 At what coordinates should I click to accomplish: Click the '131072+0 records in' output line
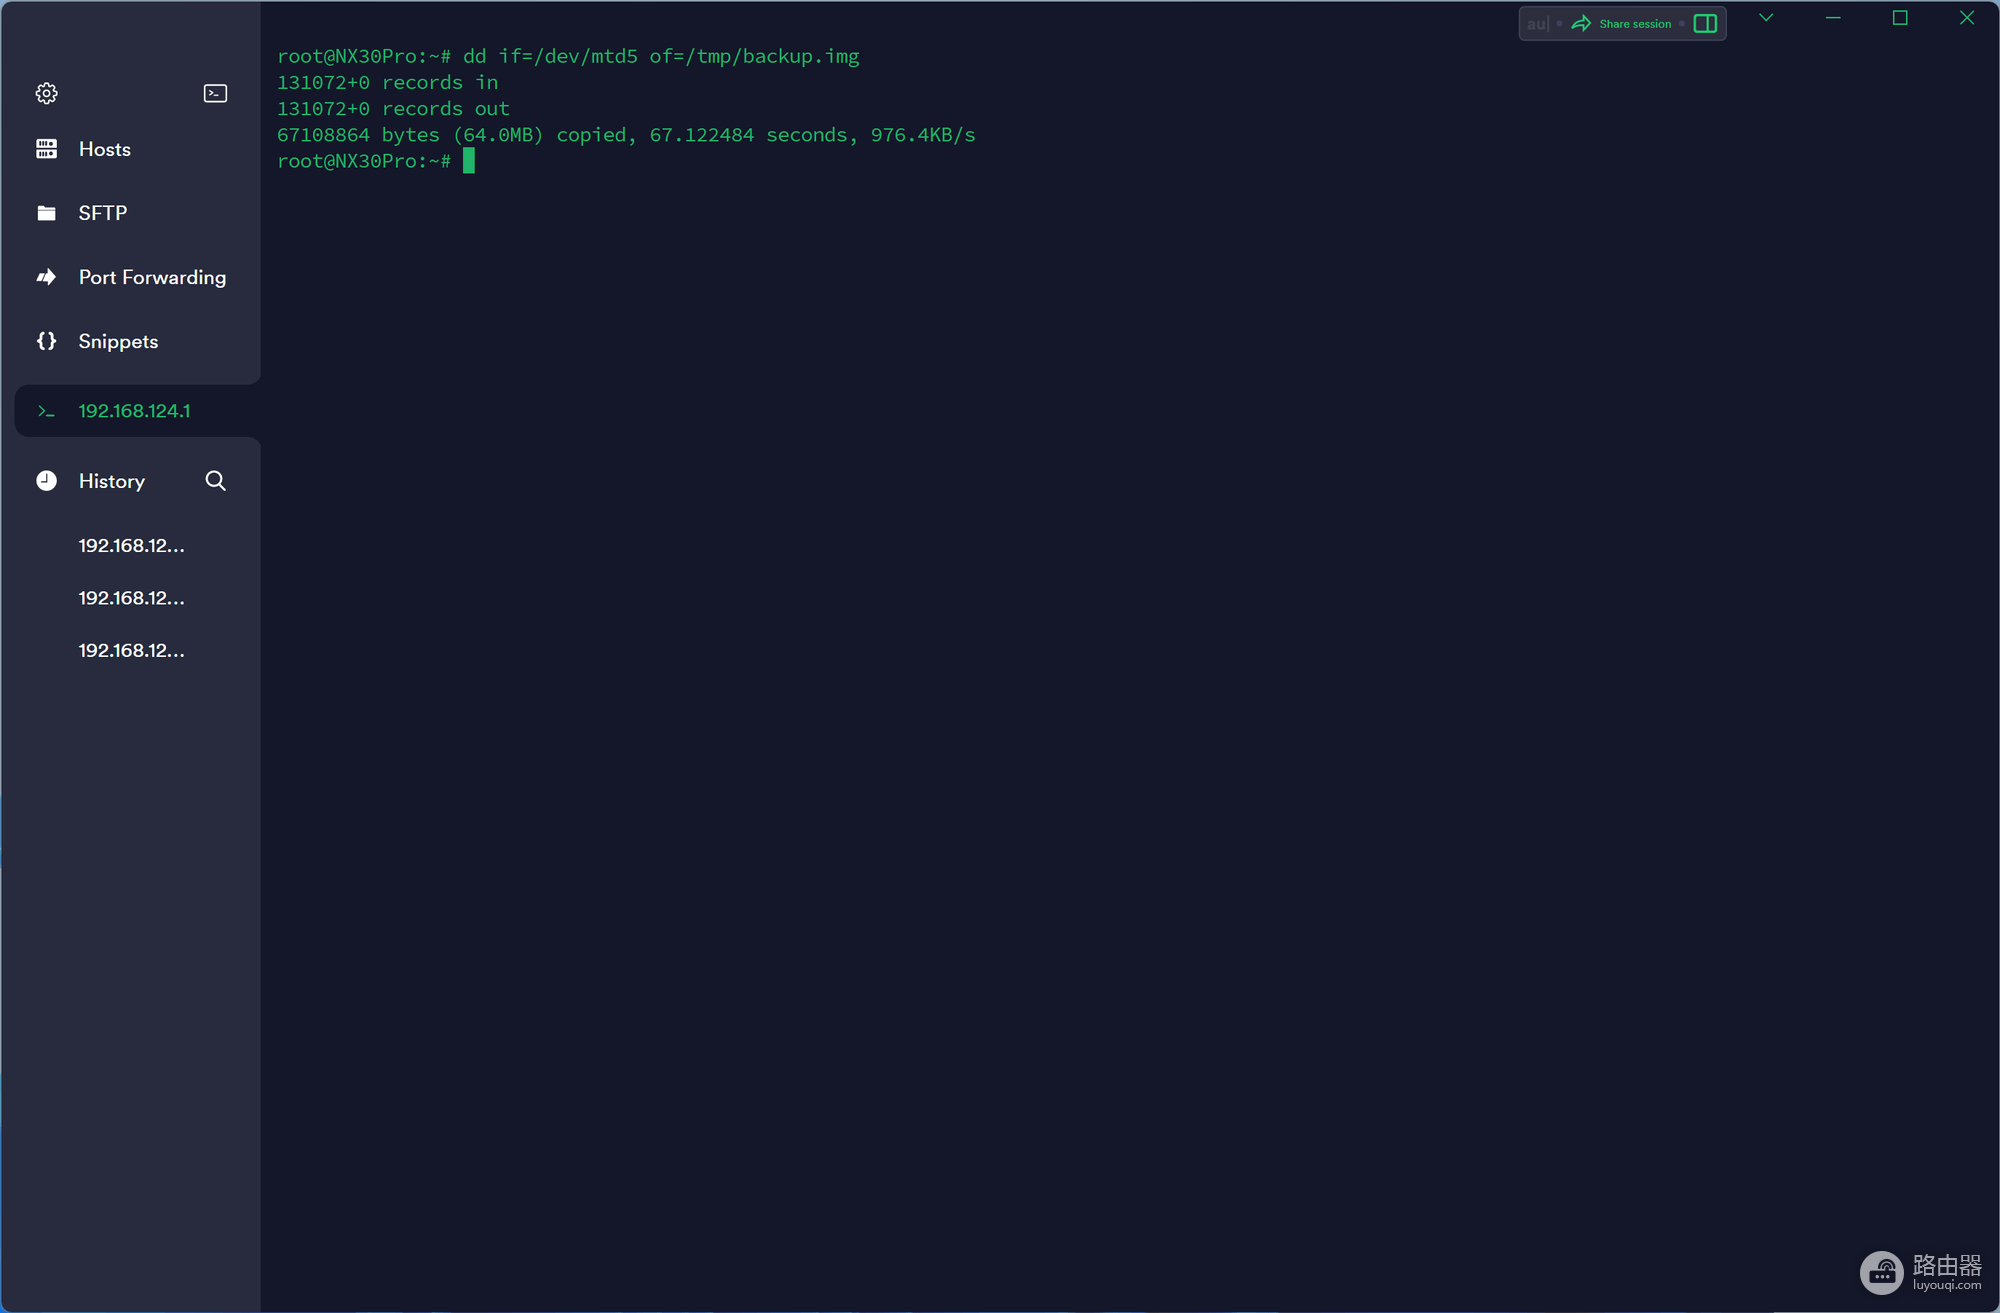(x=387, y=82)
